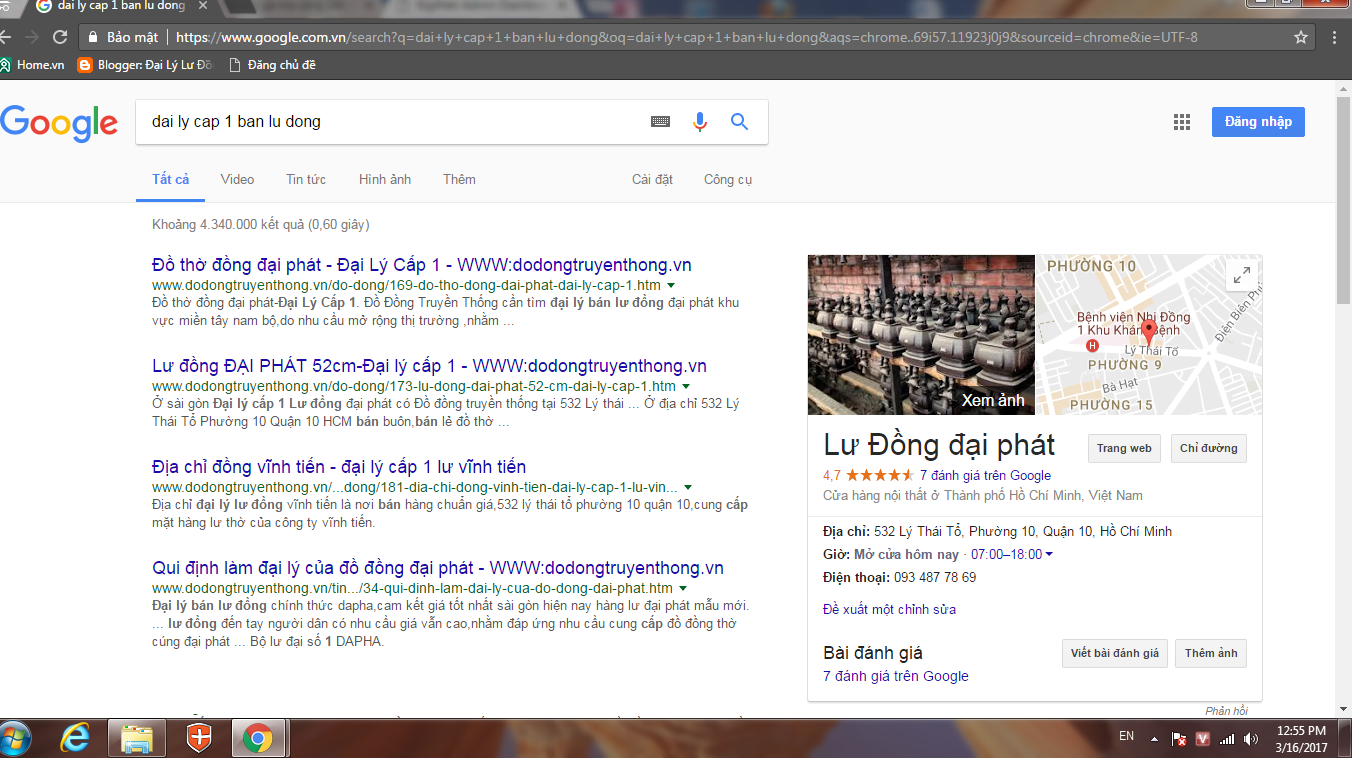Click the EN language indicator

tap(1127, 736)
